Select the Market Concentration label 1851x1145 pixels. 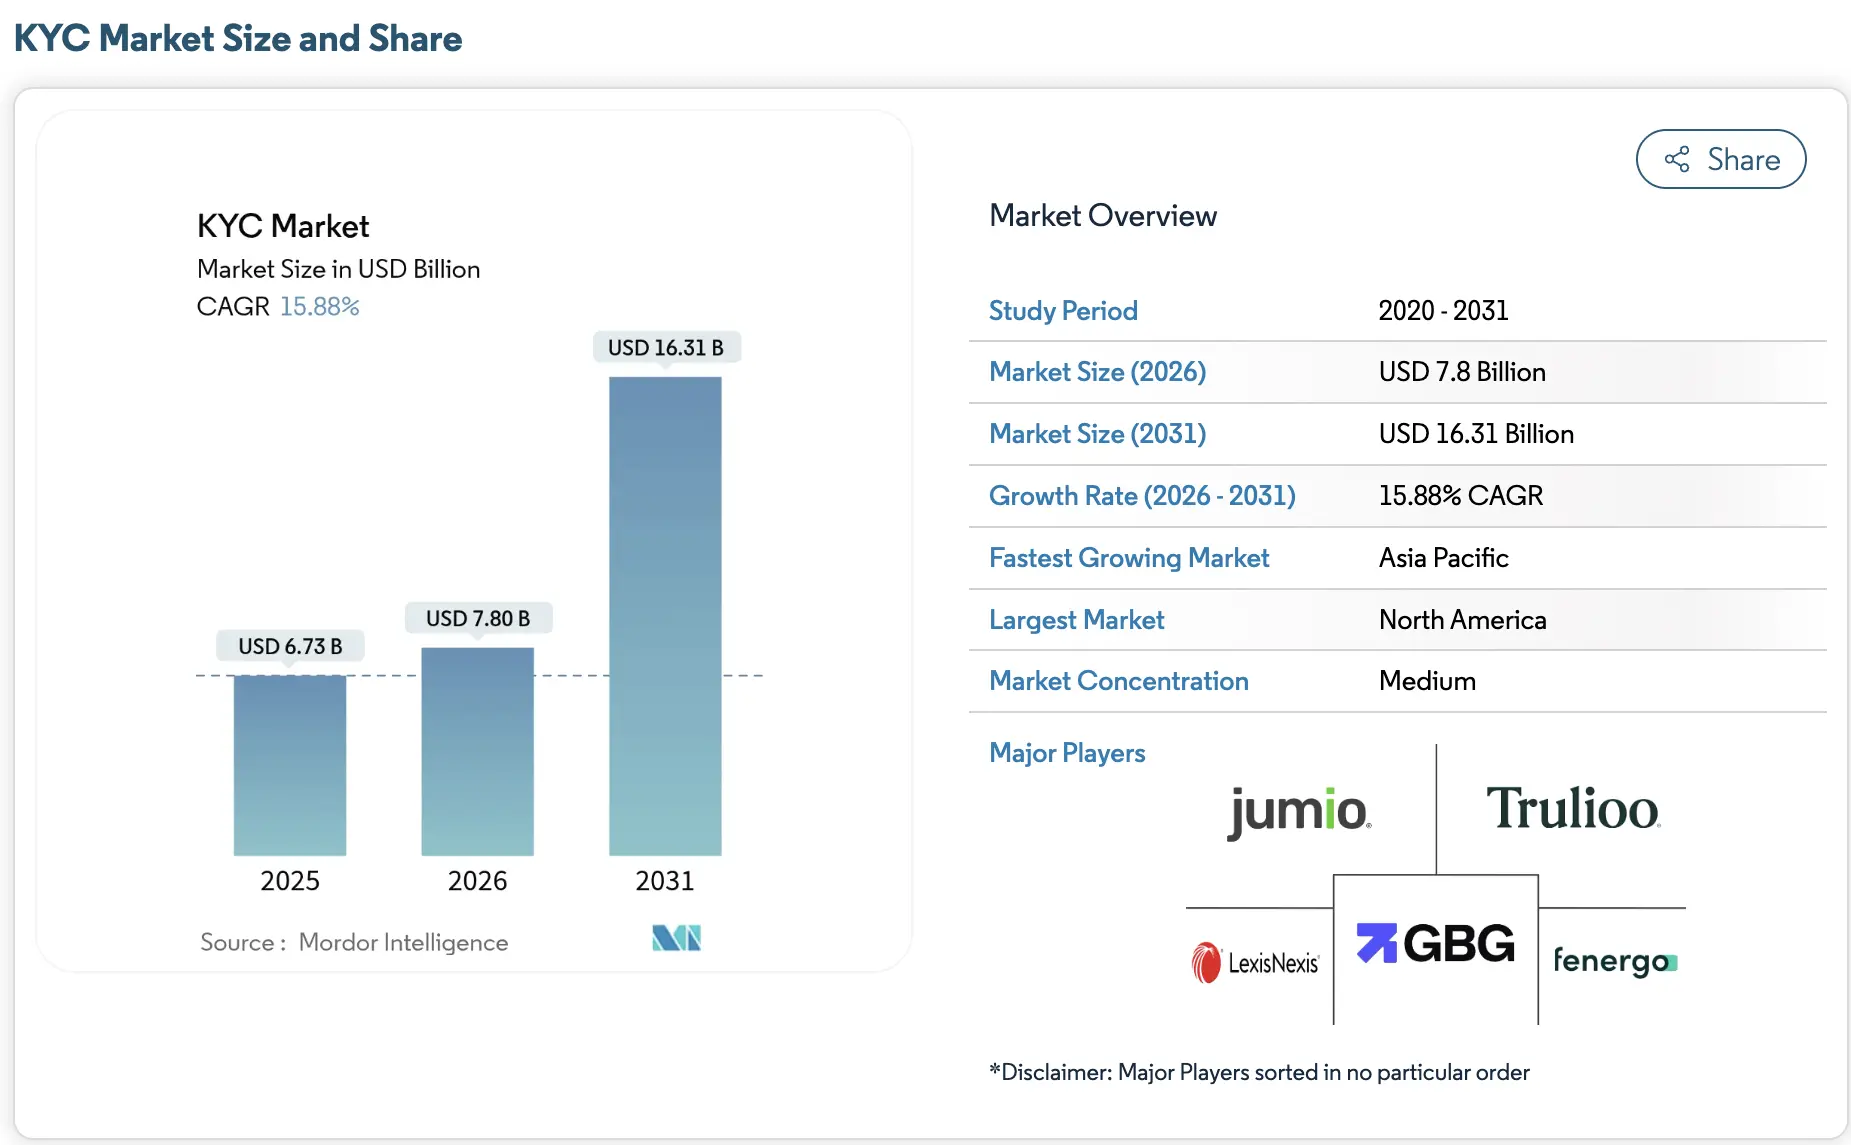(1118, 681)
